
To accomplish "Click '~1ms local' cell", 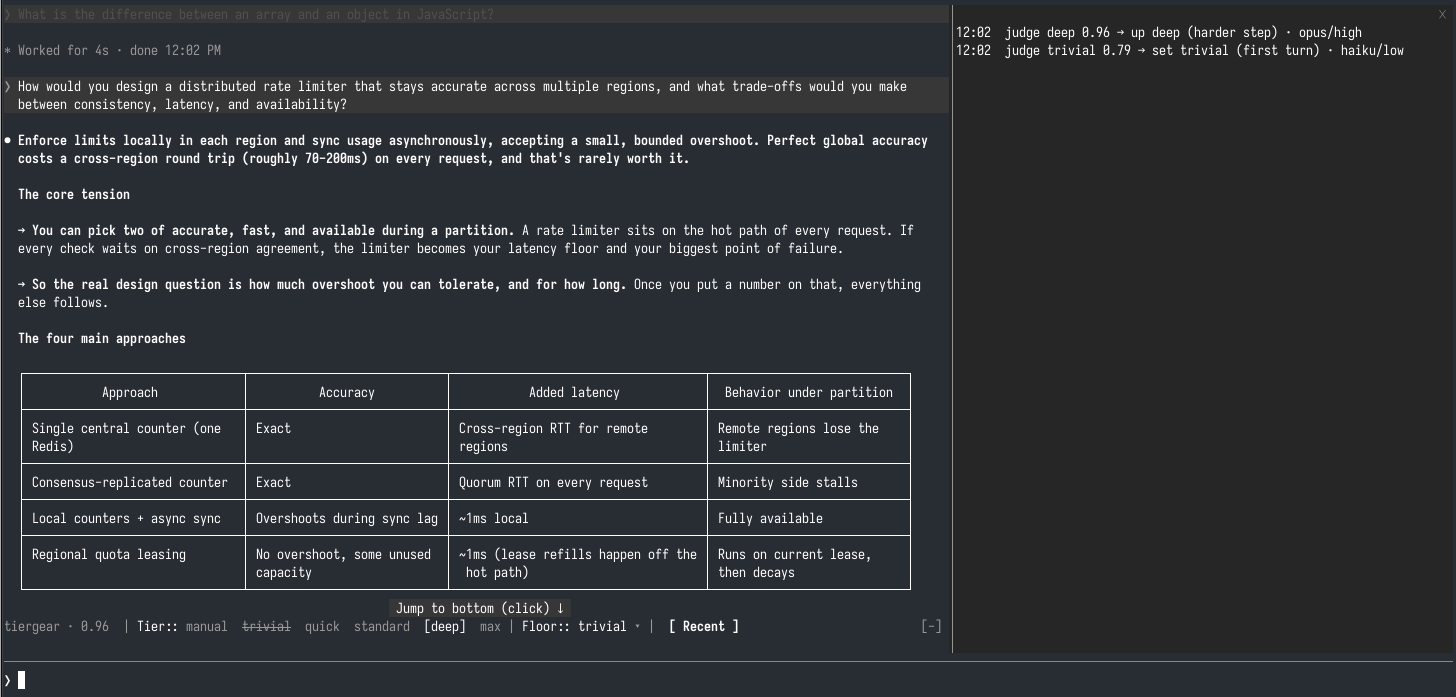I will click(x=578, y=518).
